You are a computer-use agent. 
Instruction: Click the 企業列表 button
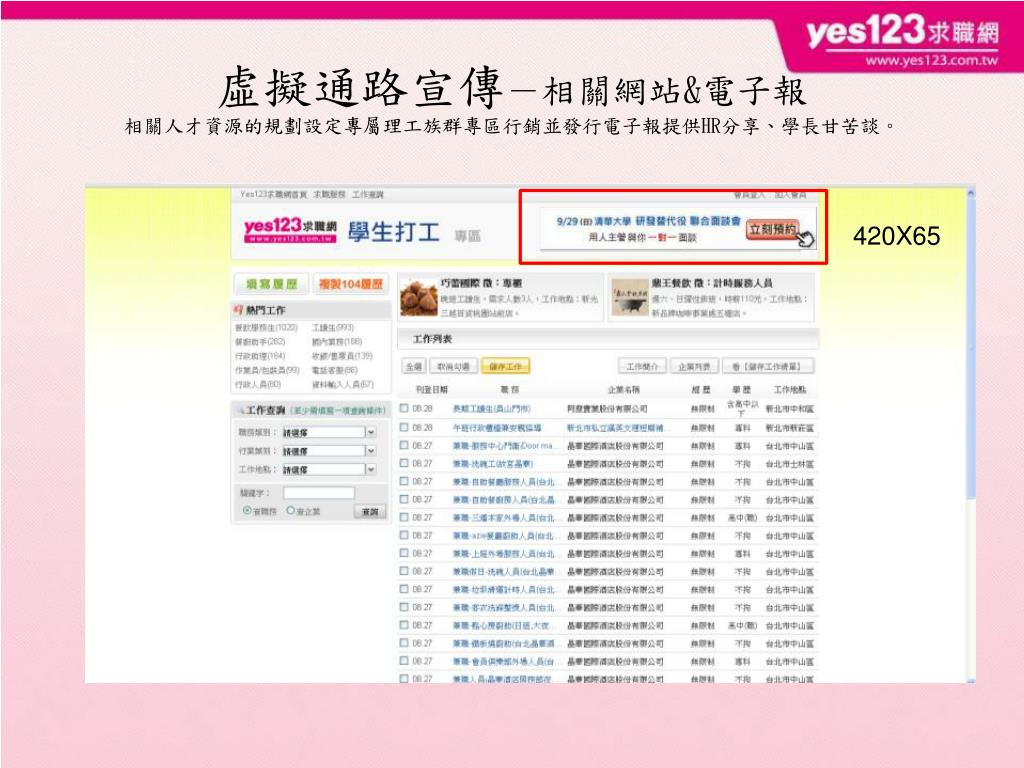[x=694, y=366]
